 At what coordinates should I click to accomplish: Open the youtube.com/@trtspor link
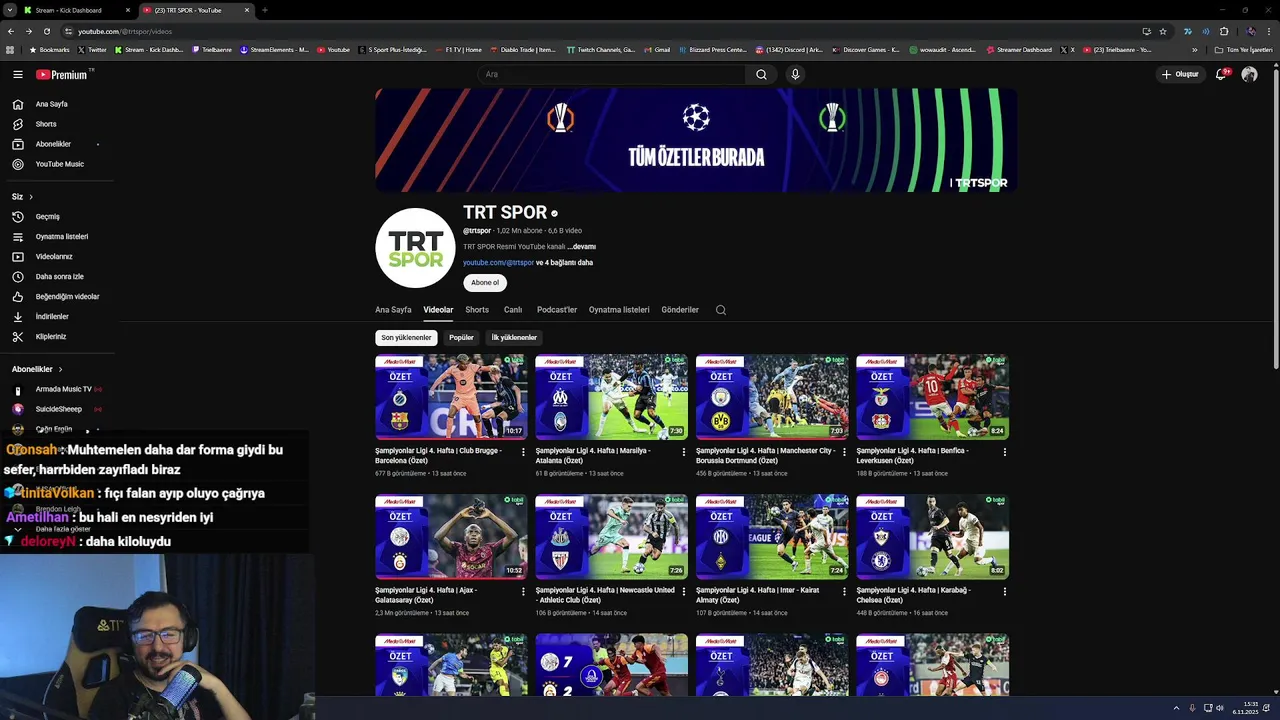[498, 263]
